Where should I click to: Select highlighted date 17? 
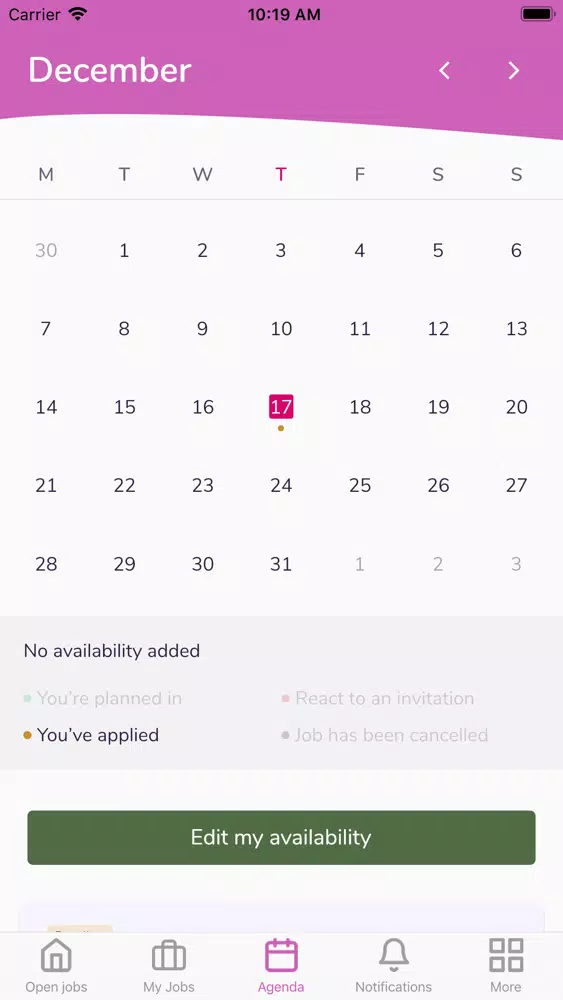281,407
